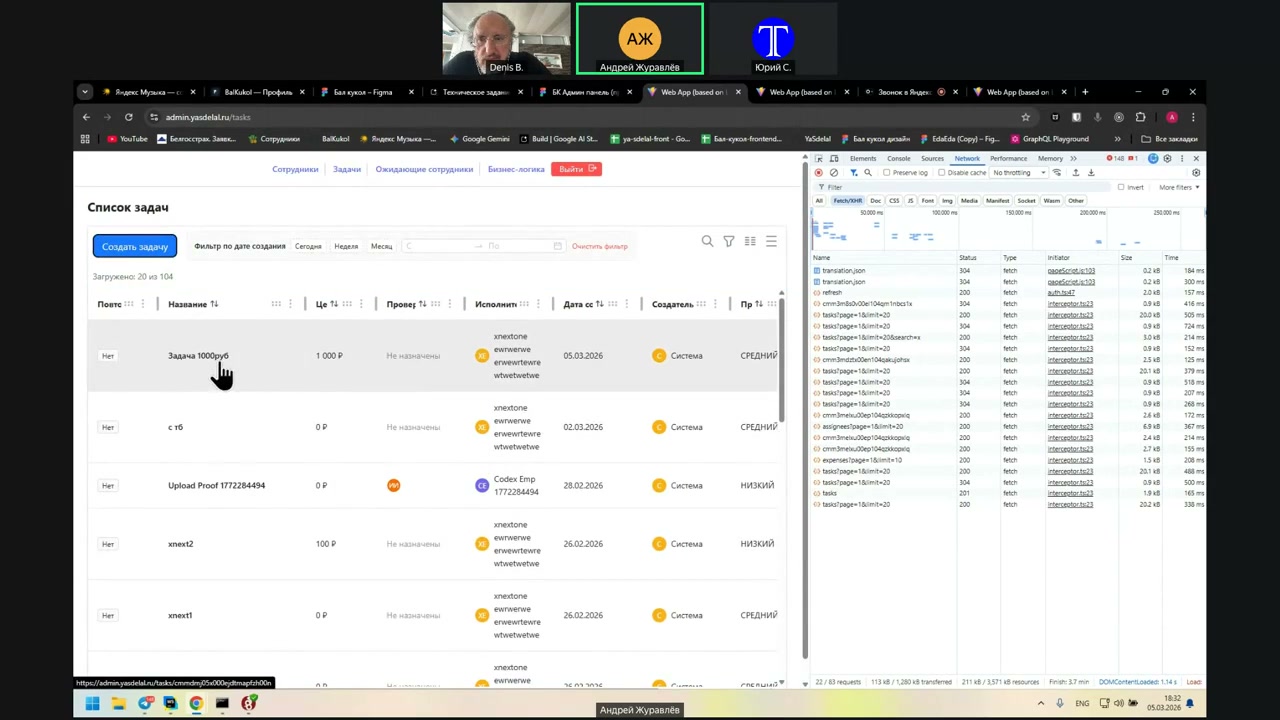The width and height of the screenshot is (1280, 720).
Task: Click the inspect element picker icon in DevTools
Action: (819, 159)
